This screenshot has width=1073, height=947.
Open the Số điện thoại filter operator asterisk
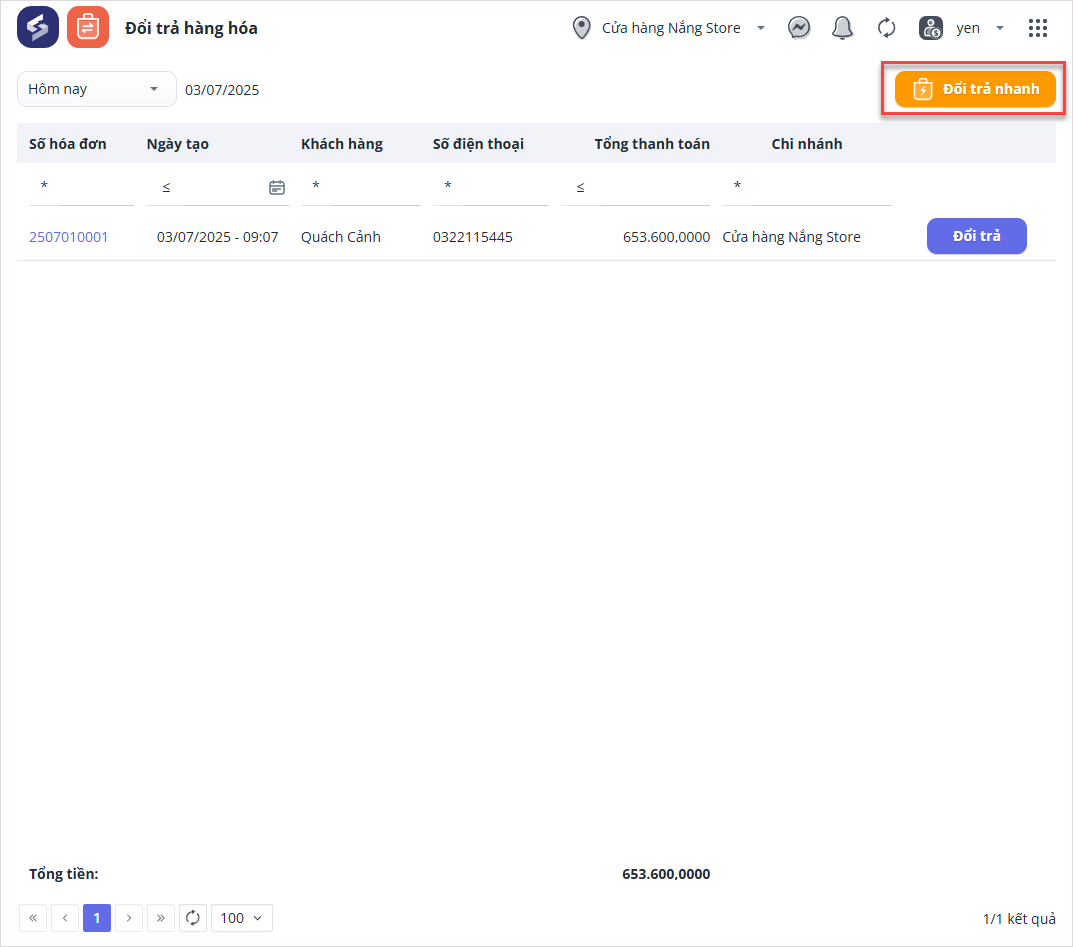[x=448, y=186]
